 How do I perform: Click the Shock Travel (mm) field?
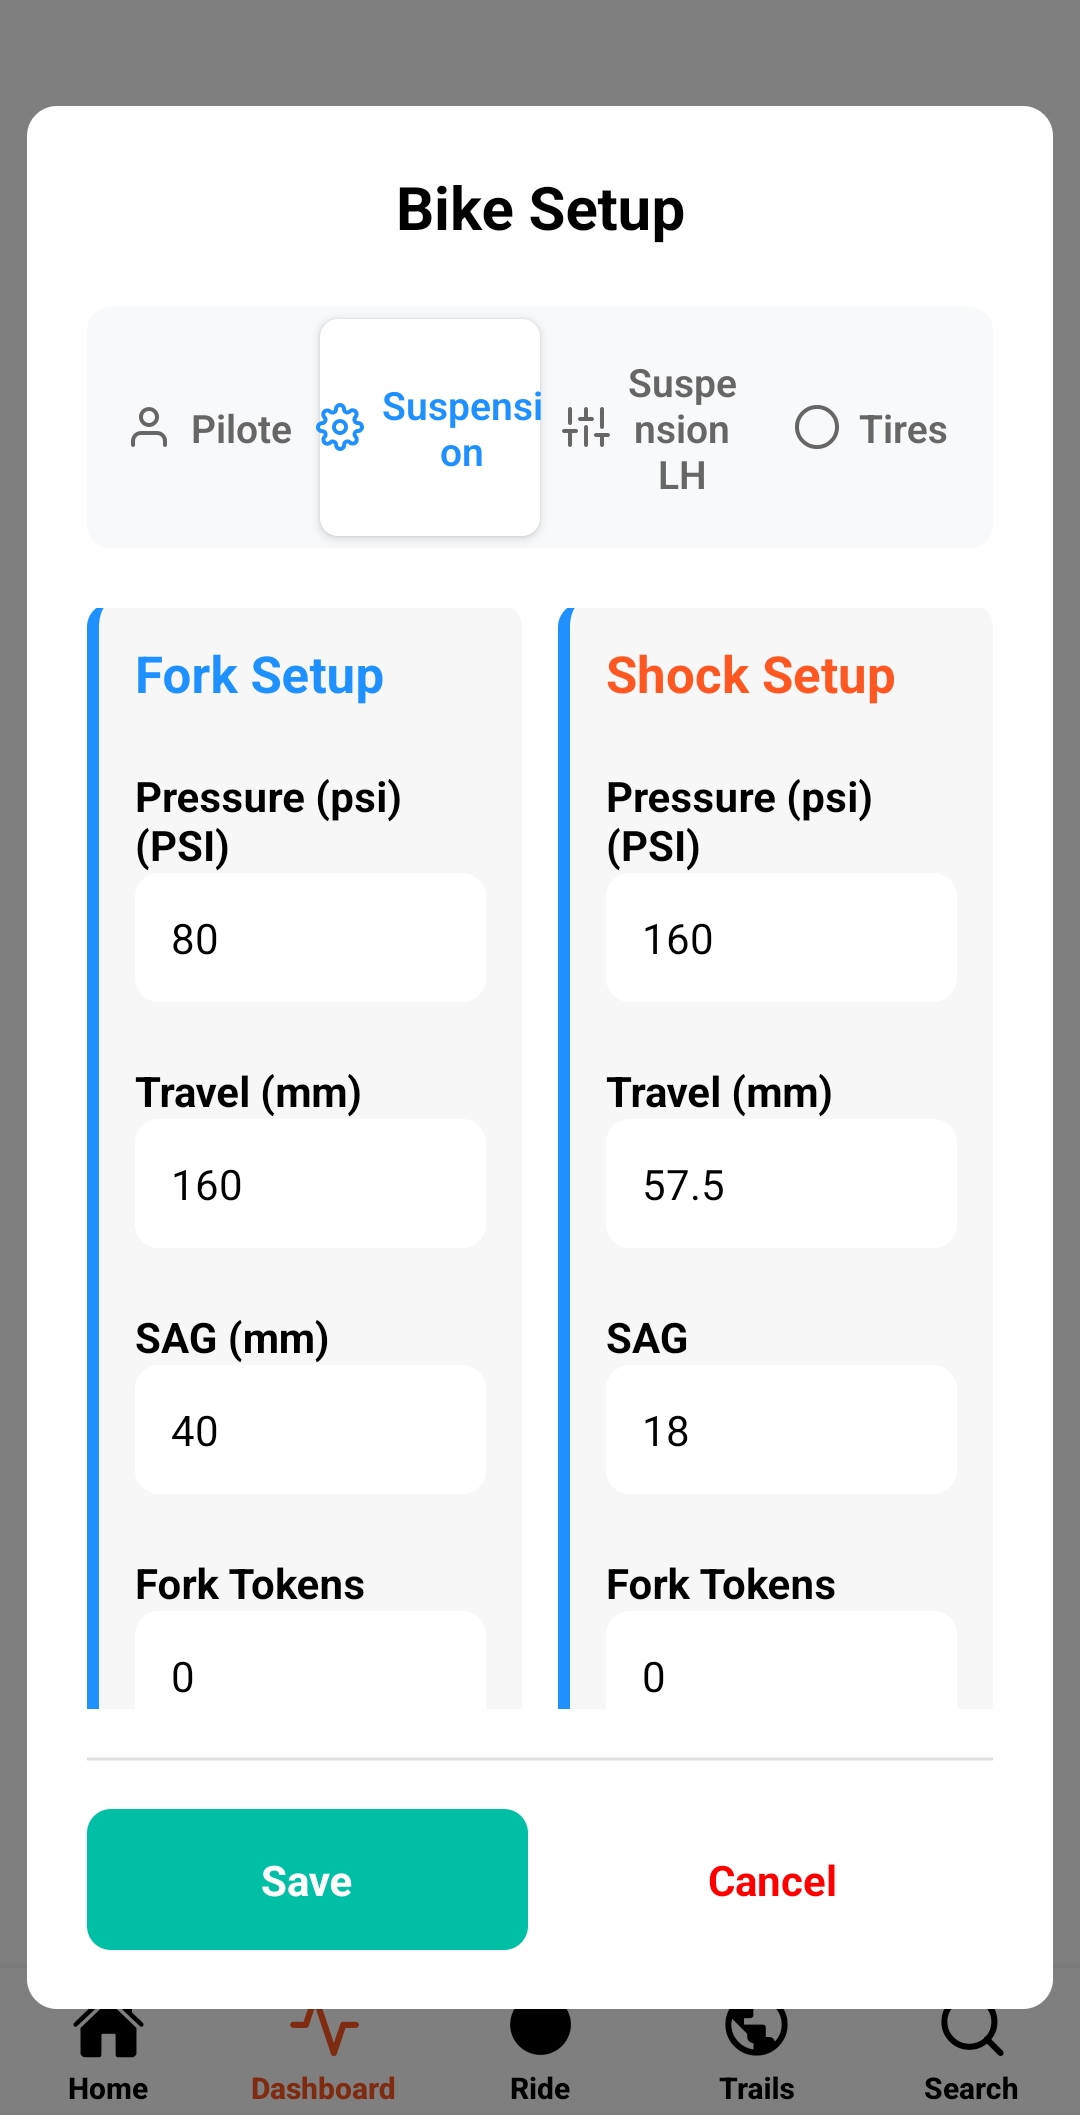click(781, 1184)
